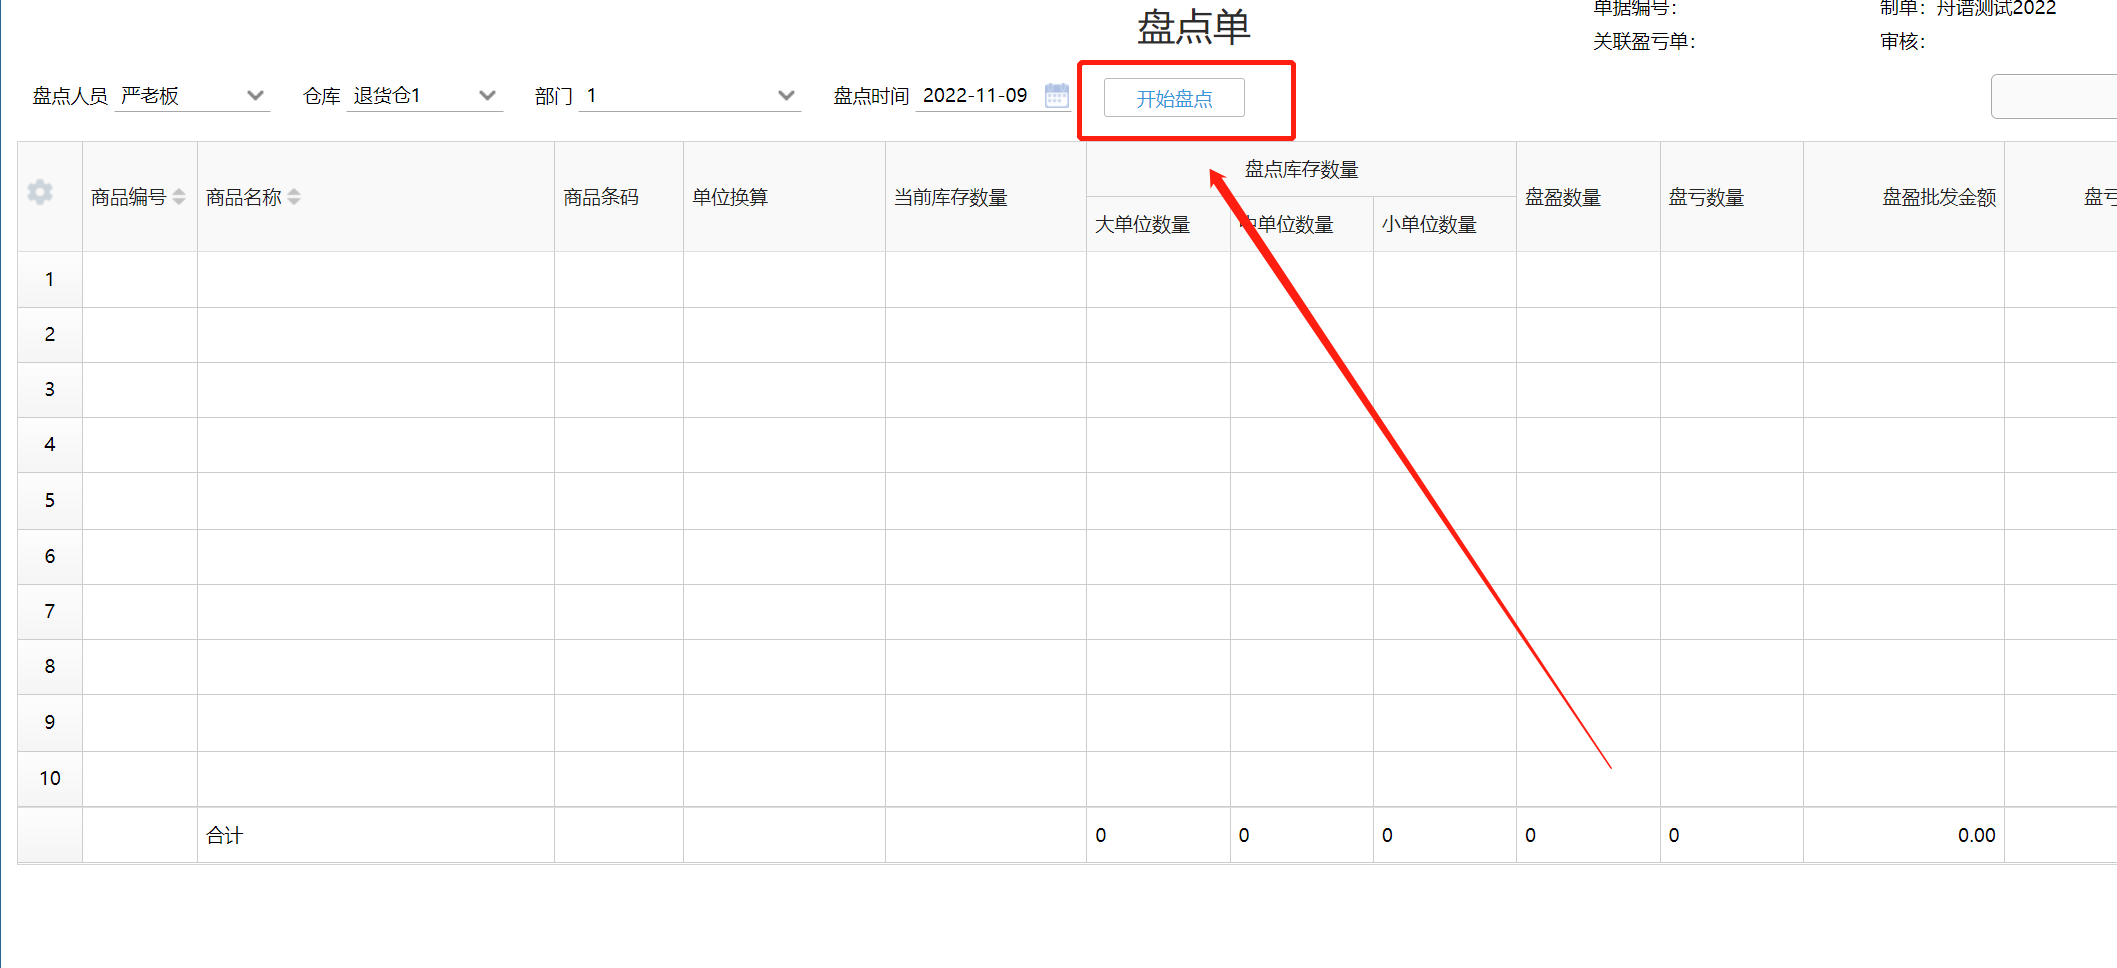Open the 仓库 warehouse dropdown

pos(487,96)
